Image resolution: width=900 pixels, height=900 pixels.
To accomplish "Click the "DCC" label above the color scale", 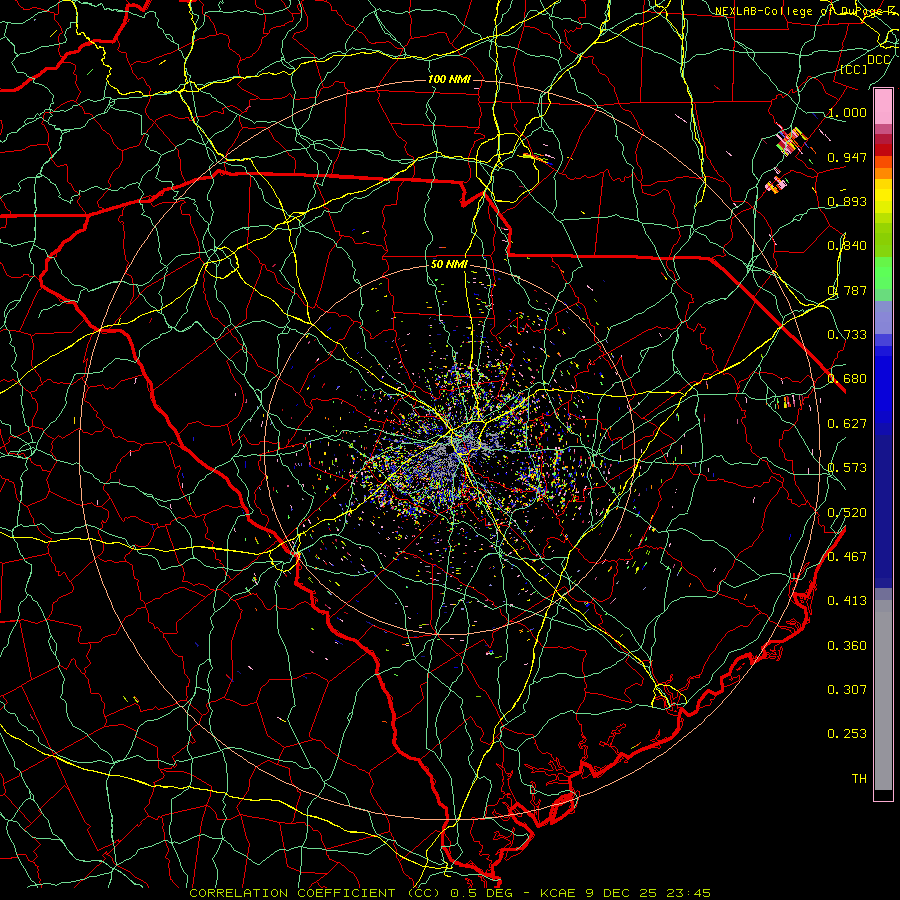I will (x=878, y=60).
